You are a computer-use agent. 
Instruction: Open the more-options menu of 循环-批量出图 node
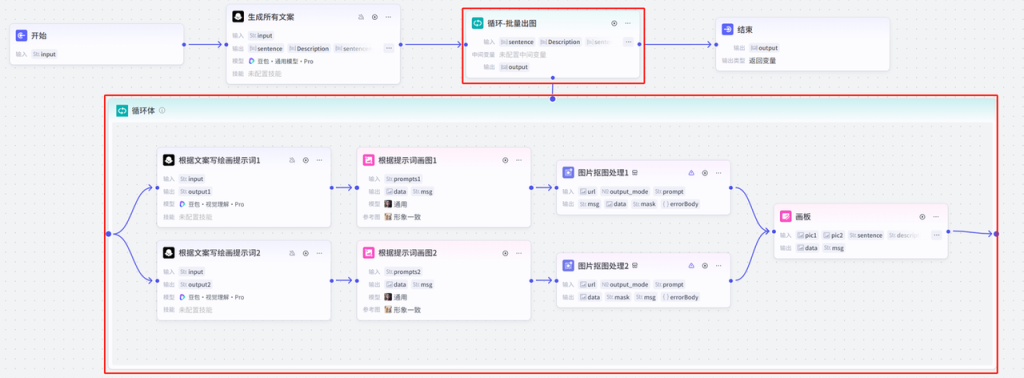[628, 24]
